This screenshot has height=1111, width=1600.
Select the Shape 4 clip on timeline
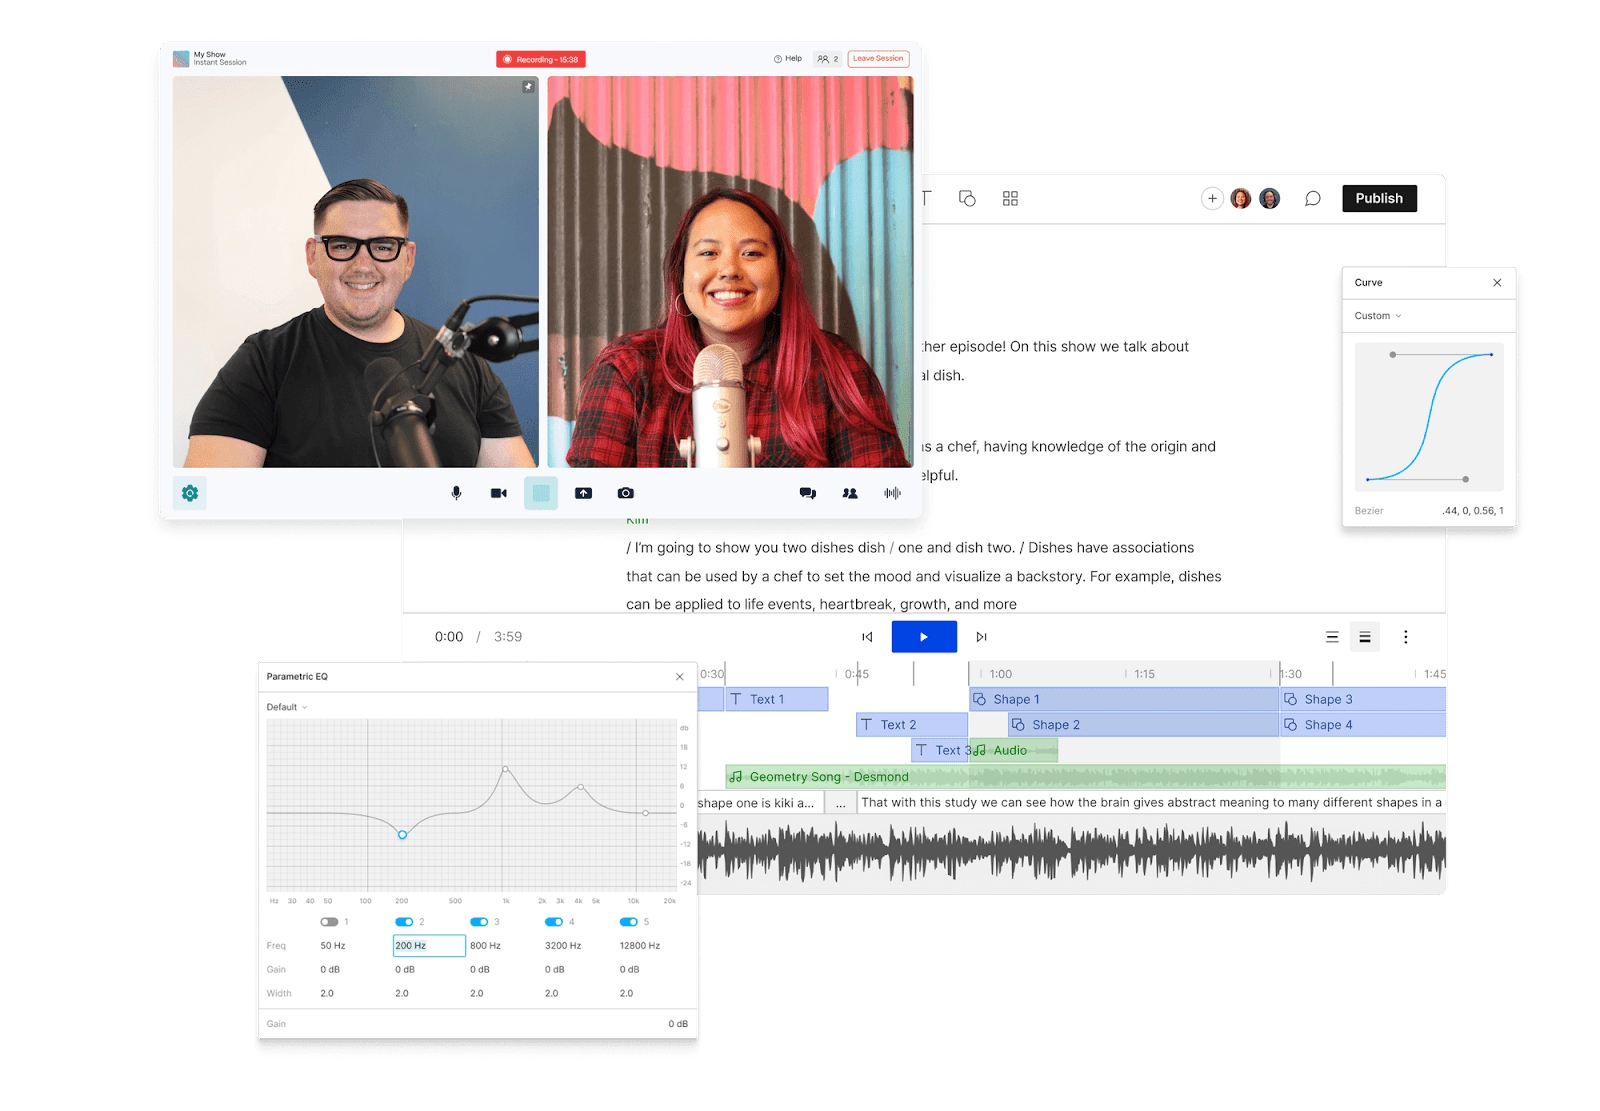[x=1363, y=725]
